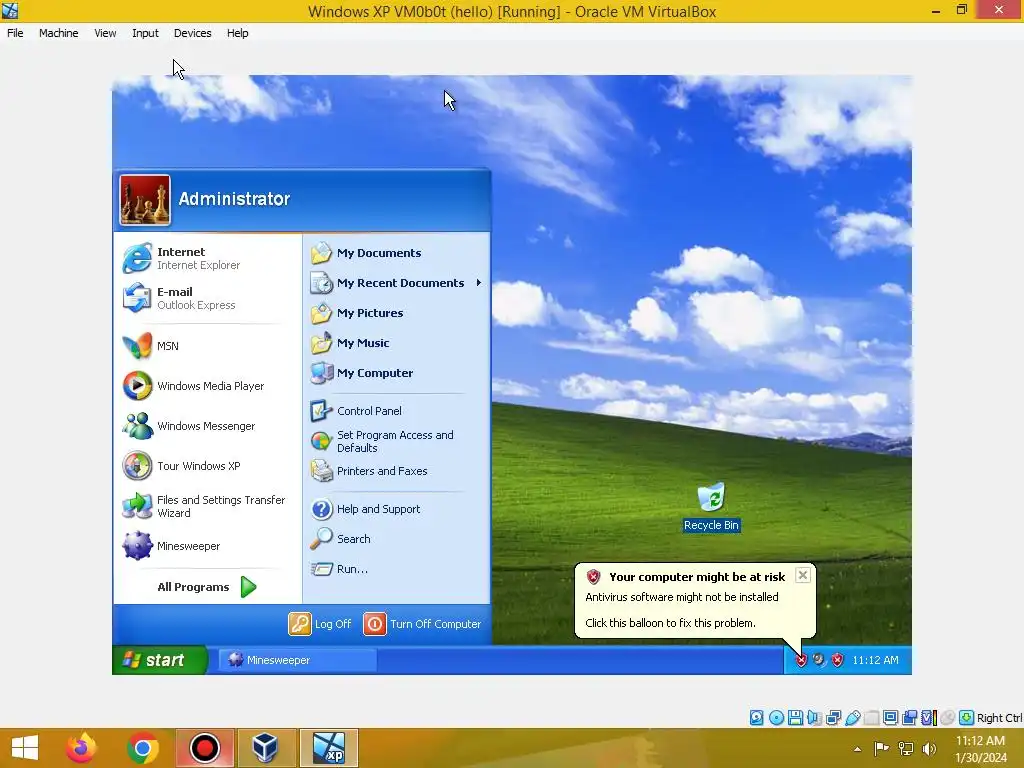The width and height of the screenshot is (1024, 768).
Task: Click the XP taskbar clock 11:12 AM
Action: [875, 660]
